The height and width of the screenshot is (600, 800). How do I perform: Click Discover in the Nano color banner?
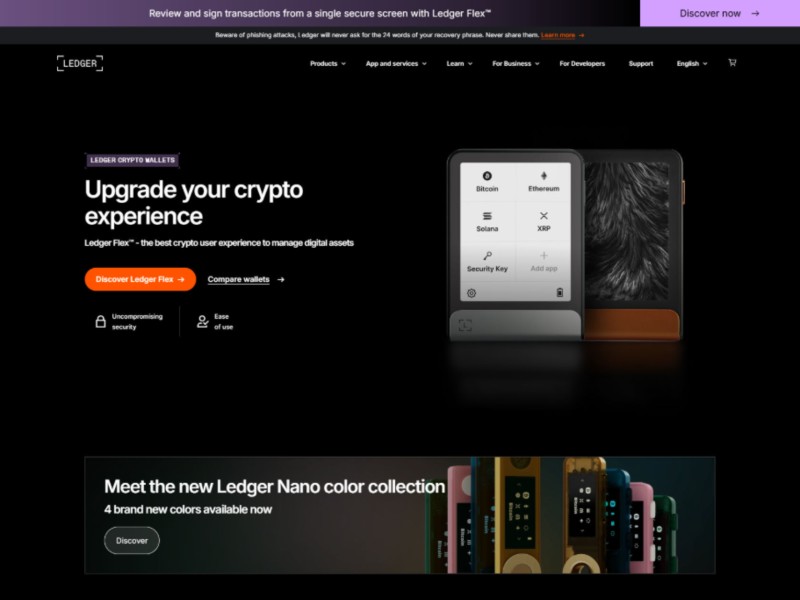[x=132, y=540]
